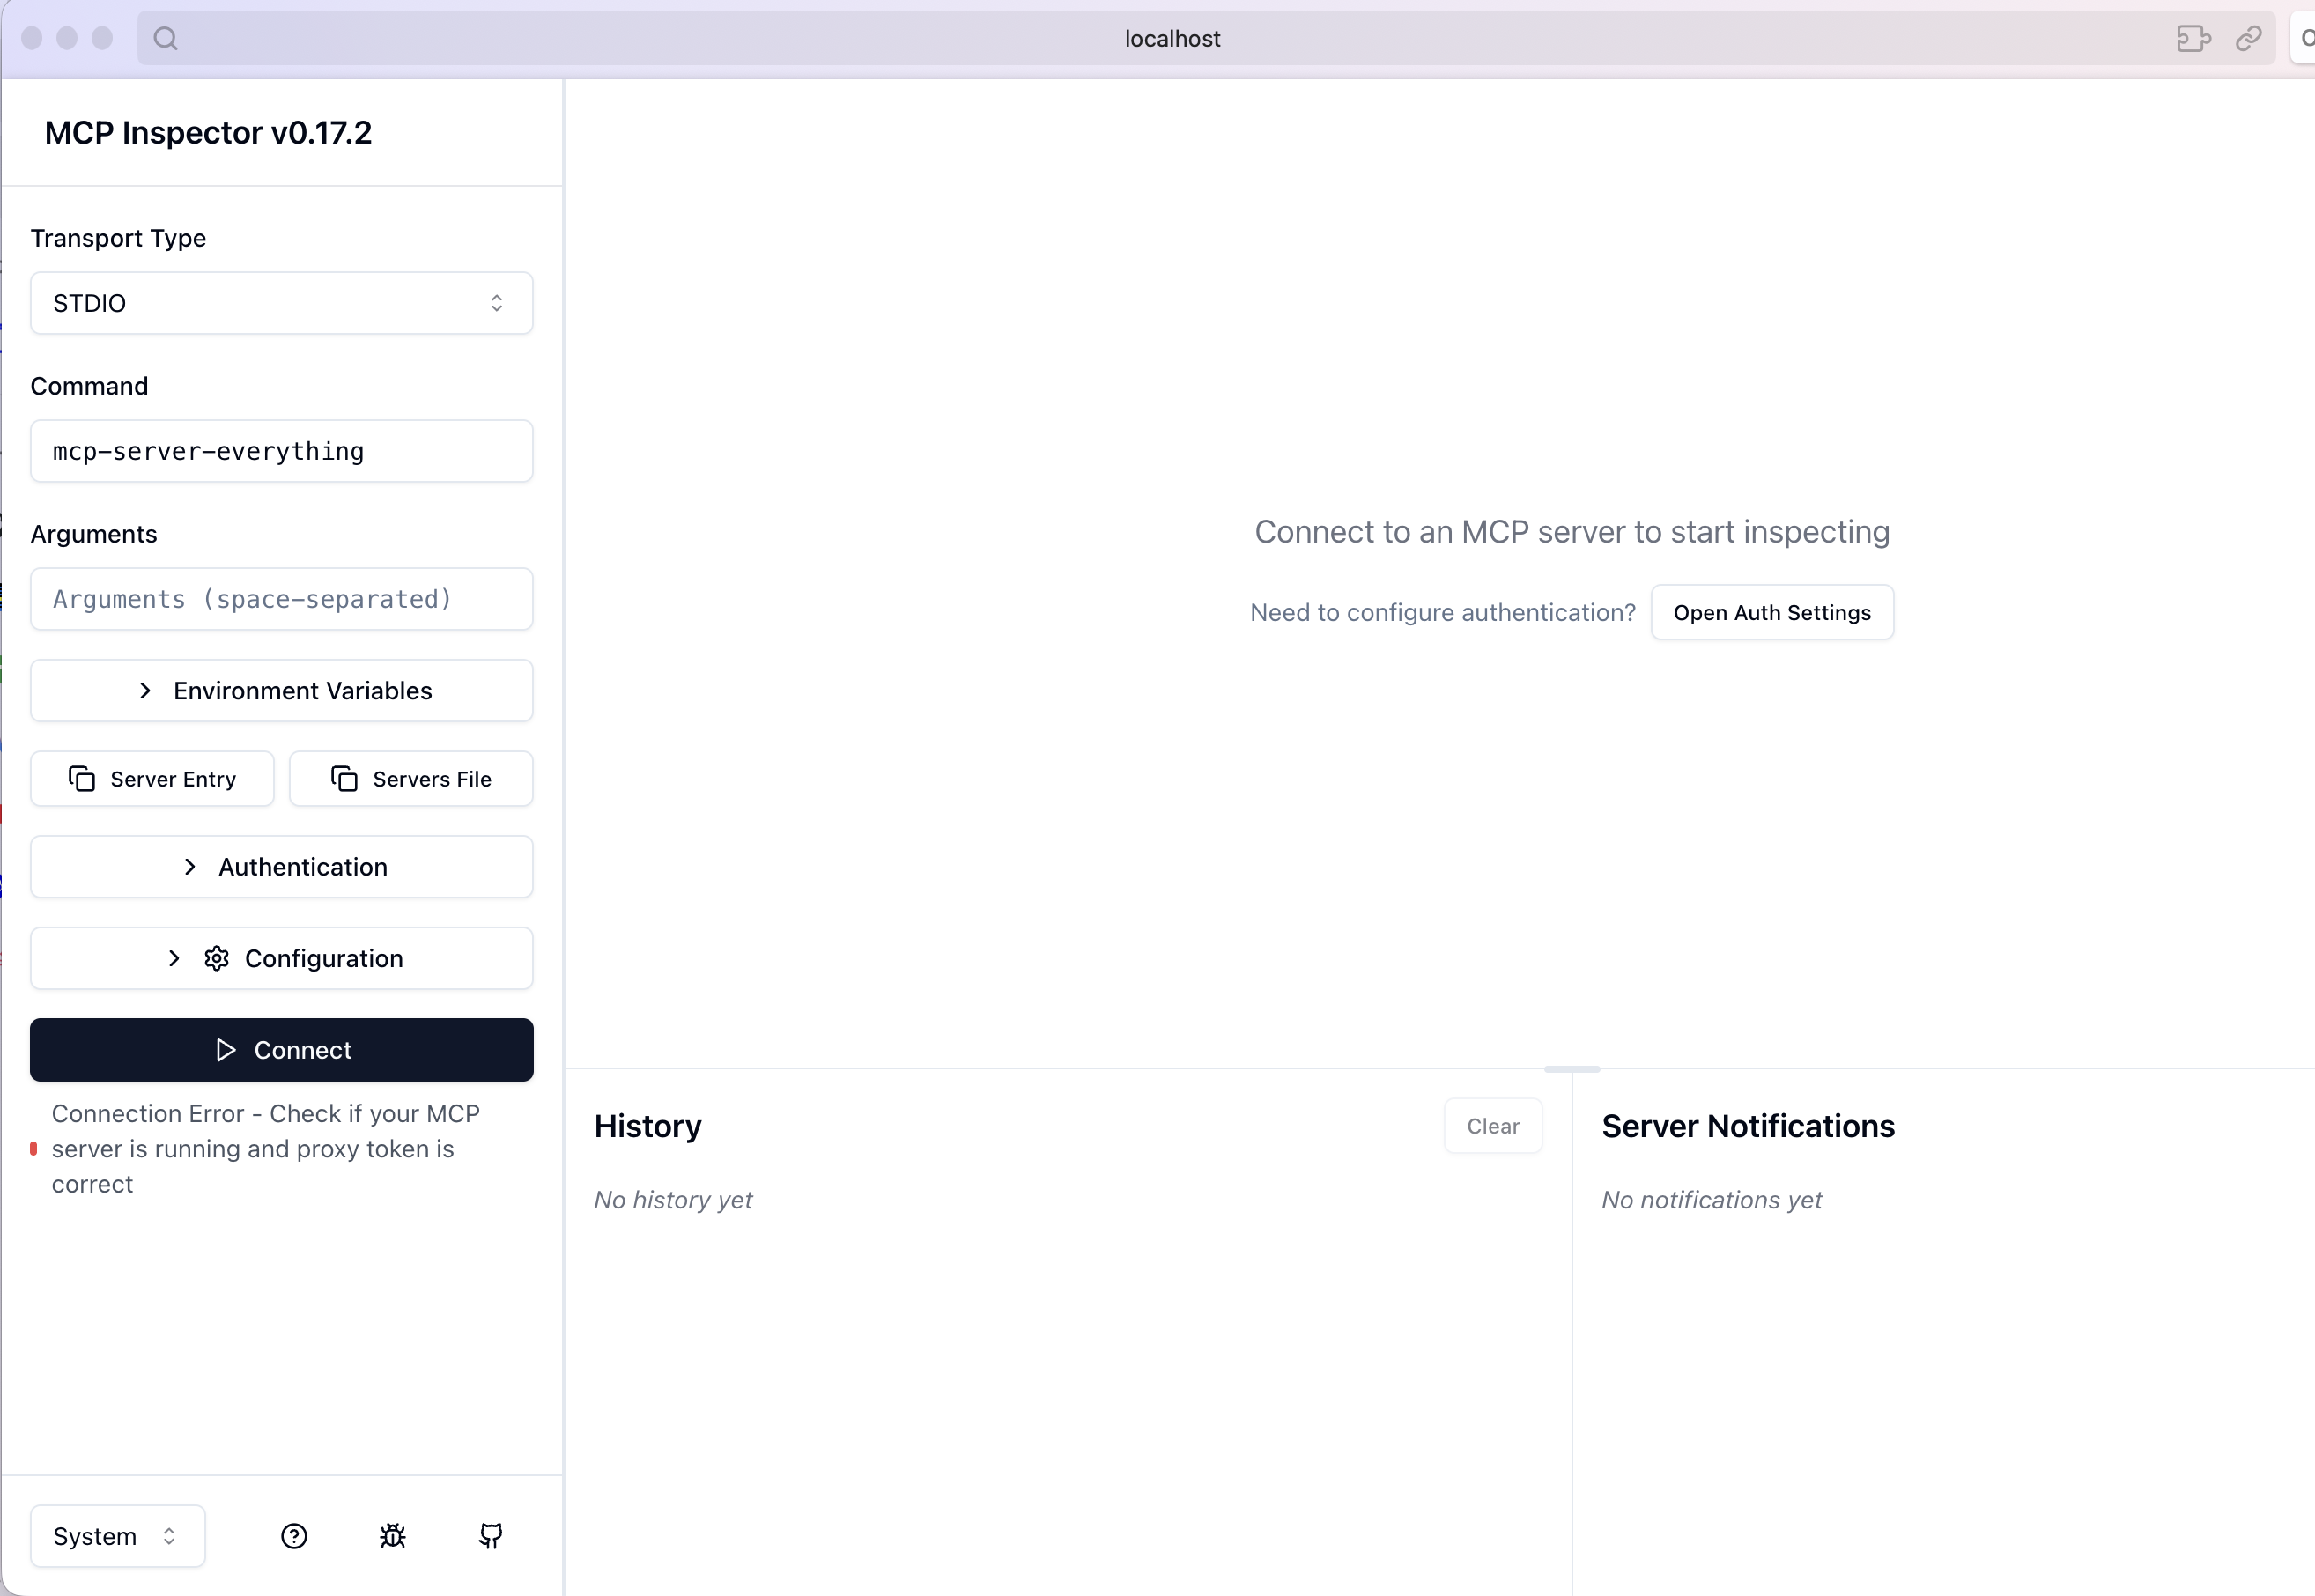
Task: Click the copy link icon in address bar
Action: click(x=2249, y=39)
